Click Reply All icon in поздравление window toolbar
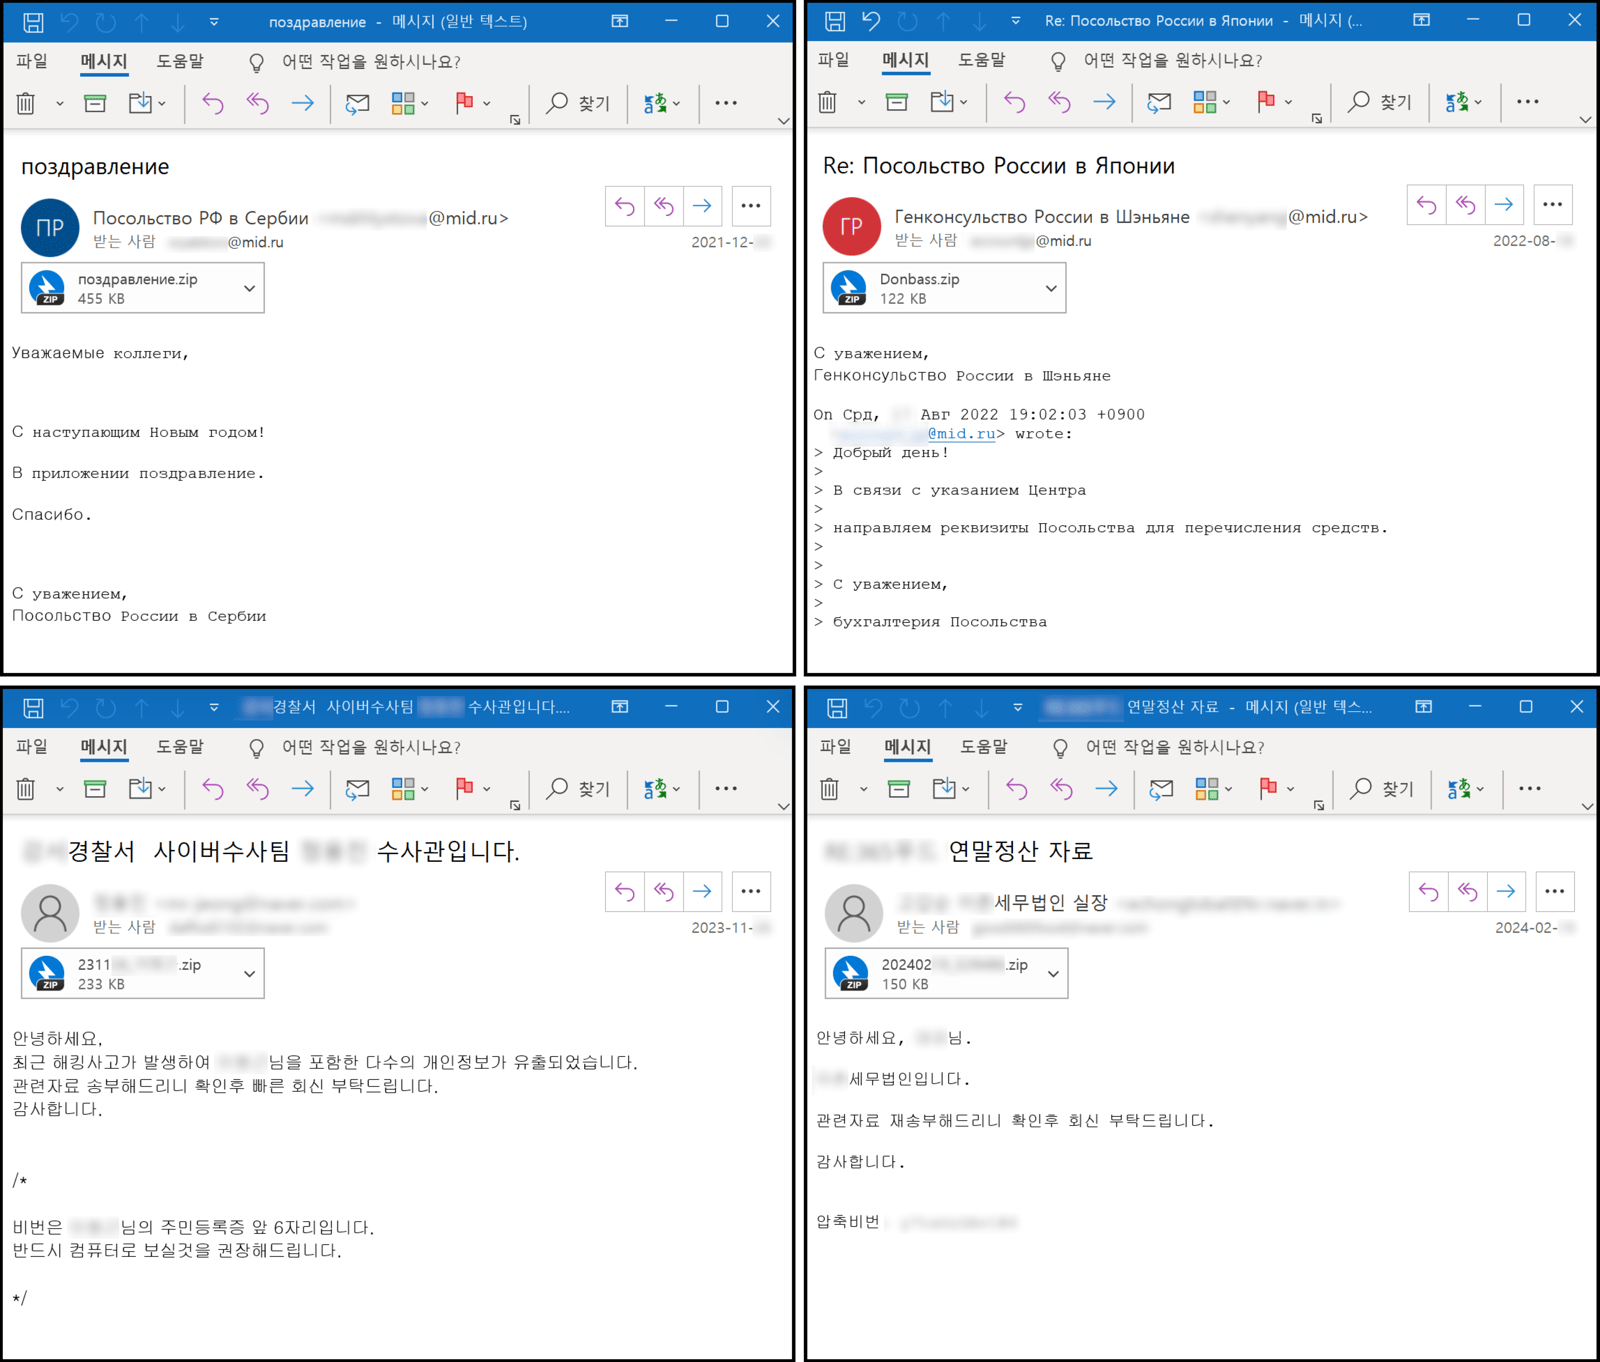The image size is (1600, 1362). coord(258,102)
